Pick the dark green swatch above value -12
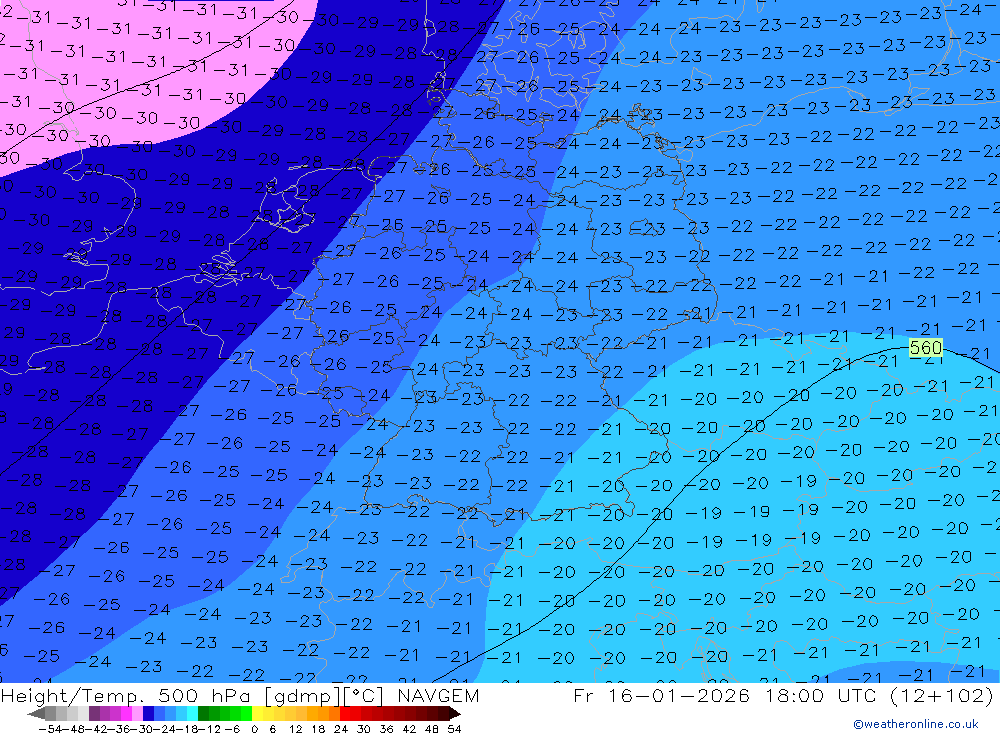 click(x=203, y=713)
